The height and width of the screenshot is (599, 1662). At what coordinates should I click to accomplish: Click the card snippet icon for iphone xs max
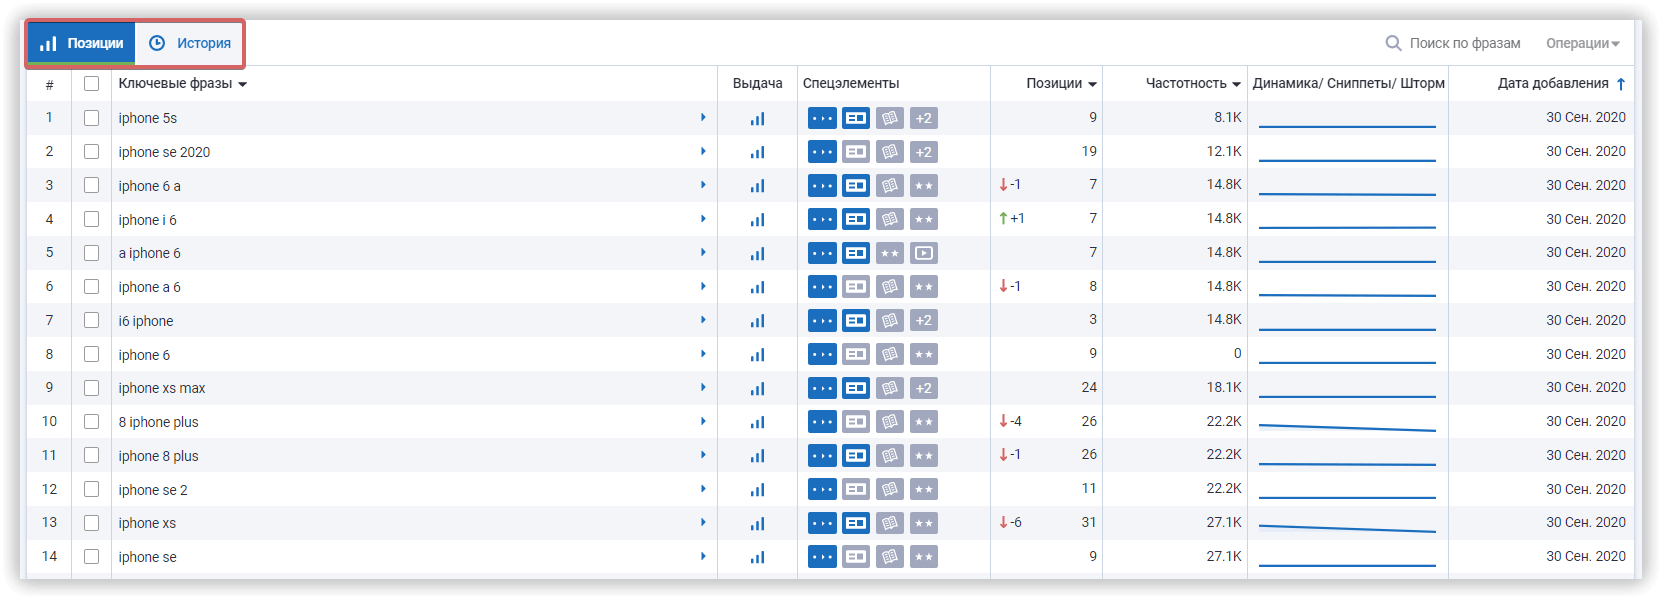[x=856, y=388]
